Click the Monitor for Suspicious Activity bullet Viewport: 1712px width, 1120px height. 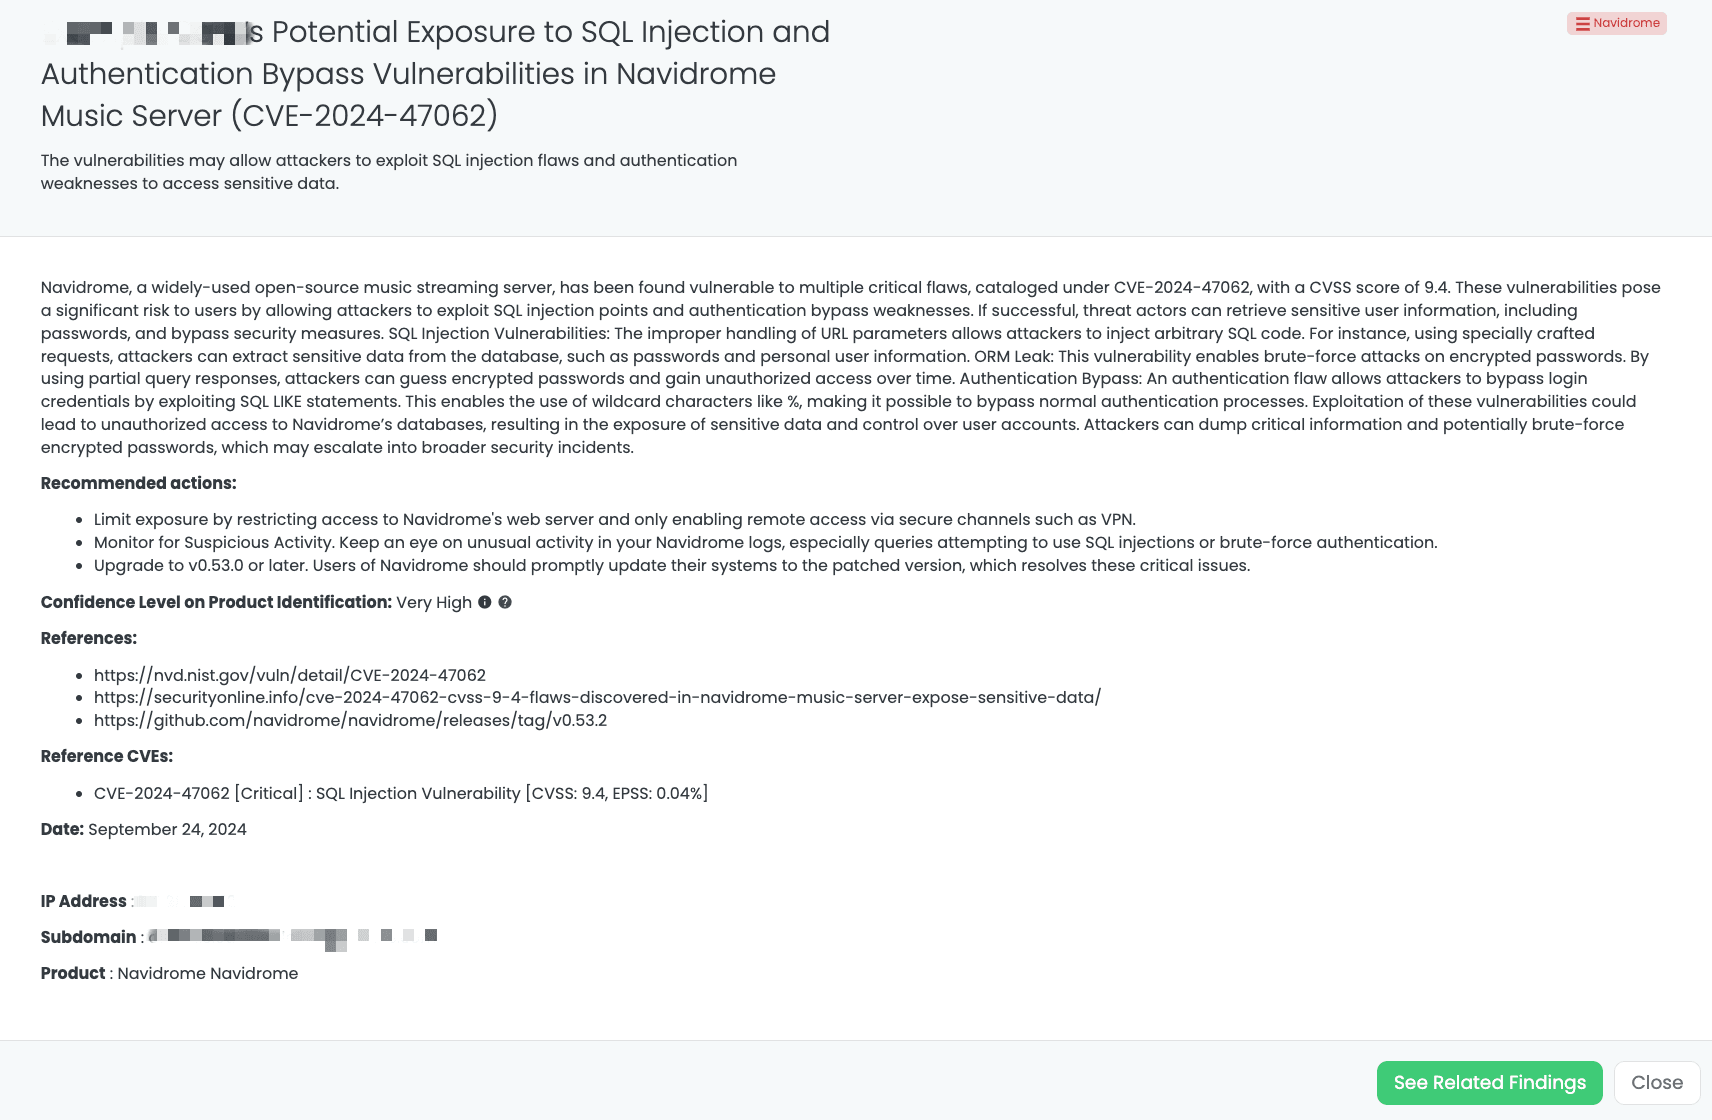(765, 542)
